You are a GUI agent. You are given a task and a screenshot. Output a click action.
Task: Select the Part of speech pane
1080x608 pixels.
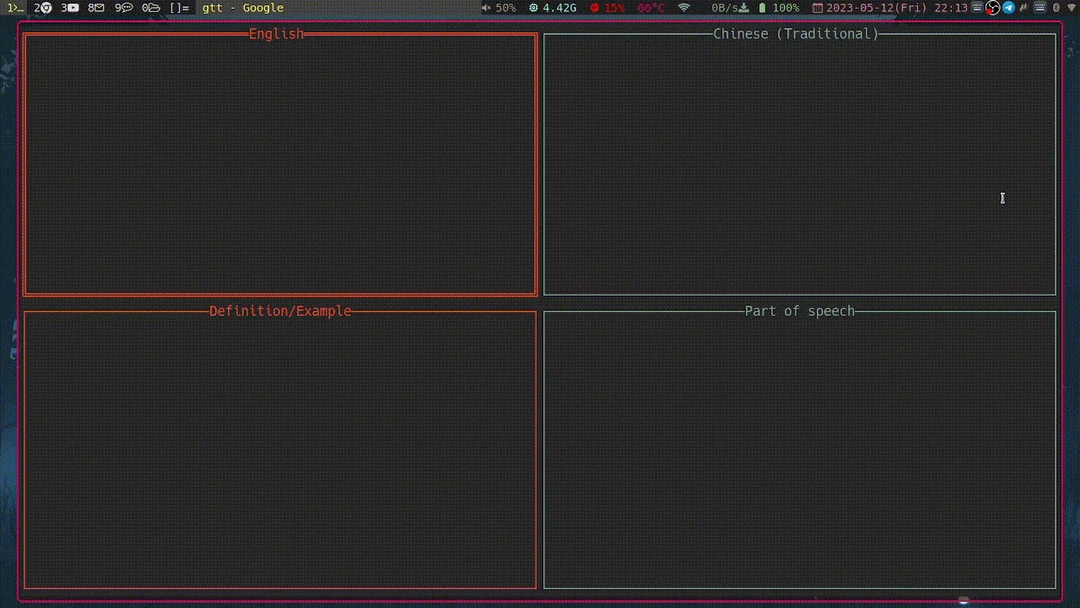(x=798, y=448)
